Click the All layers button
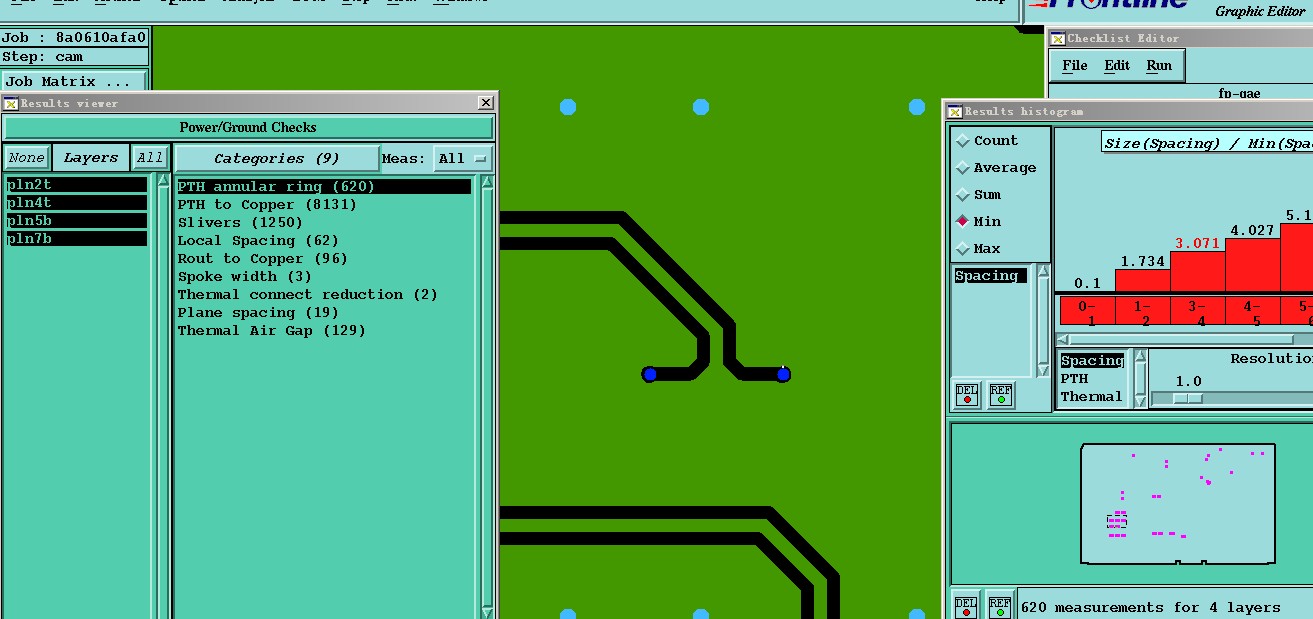Viewport: 1313px width, 619px height. click(150, 158)
